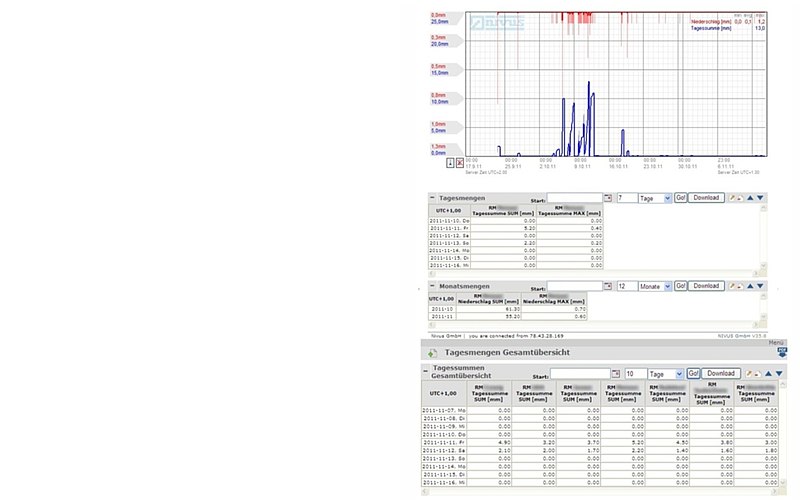The width and height of the screenshot is (800, 500).
Task: Collapse the Monatsmengen panel
Action: (x=432, y=286)
